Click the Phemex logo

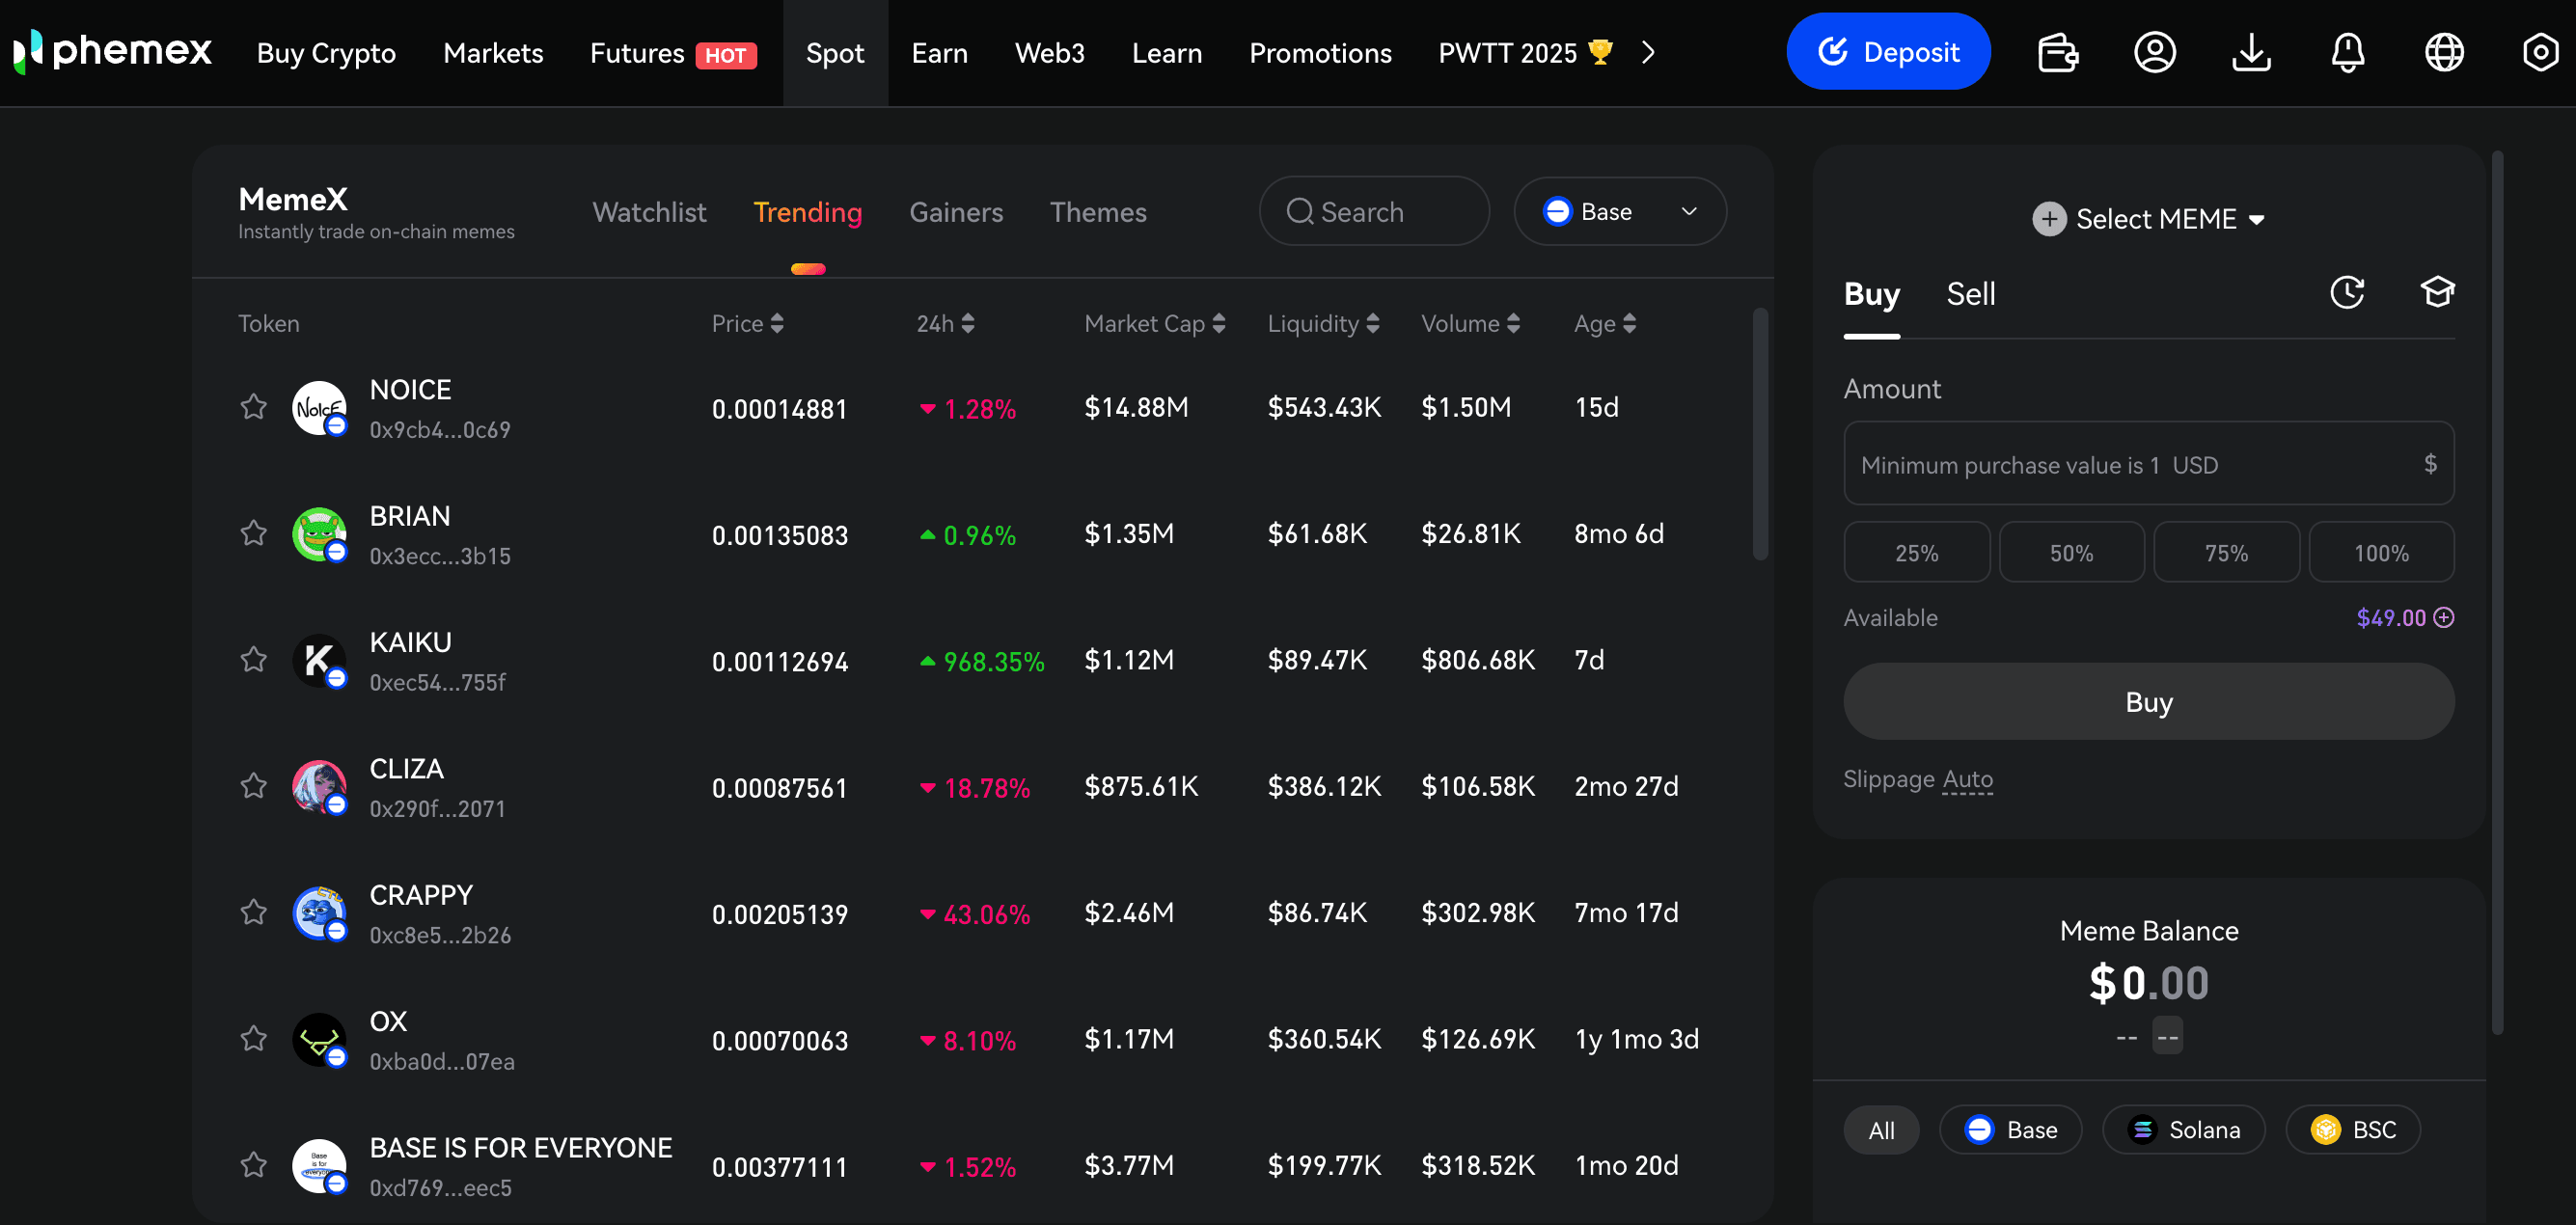tap(112, 51)
